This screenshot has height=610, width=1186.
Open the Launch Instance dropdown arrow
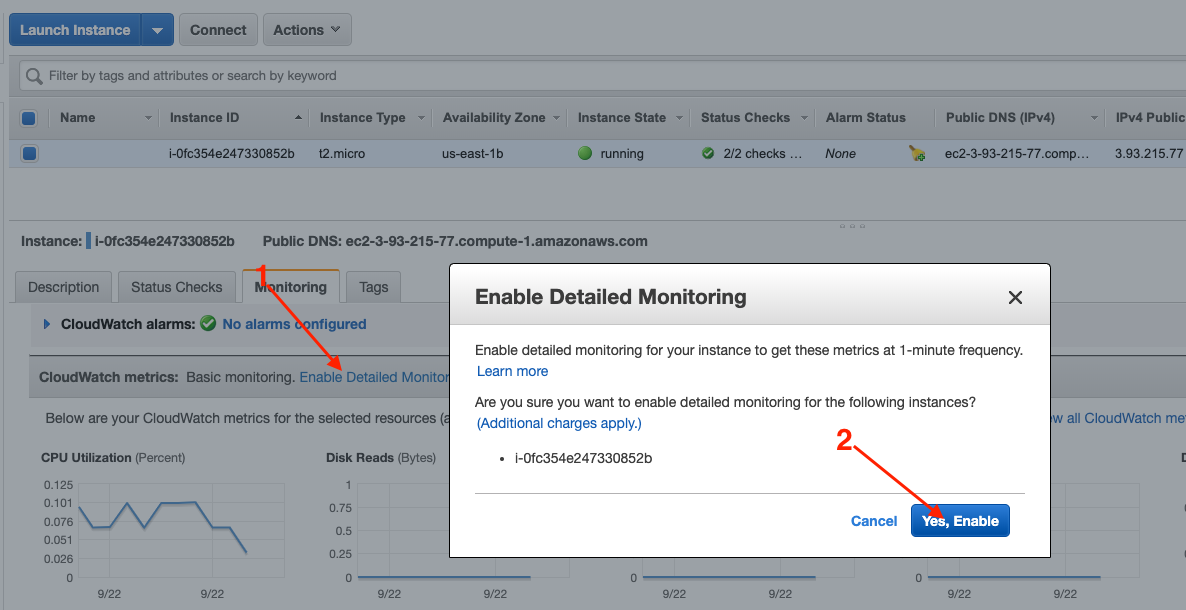click(157, 30)
